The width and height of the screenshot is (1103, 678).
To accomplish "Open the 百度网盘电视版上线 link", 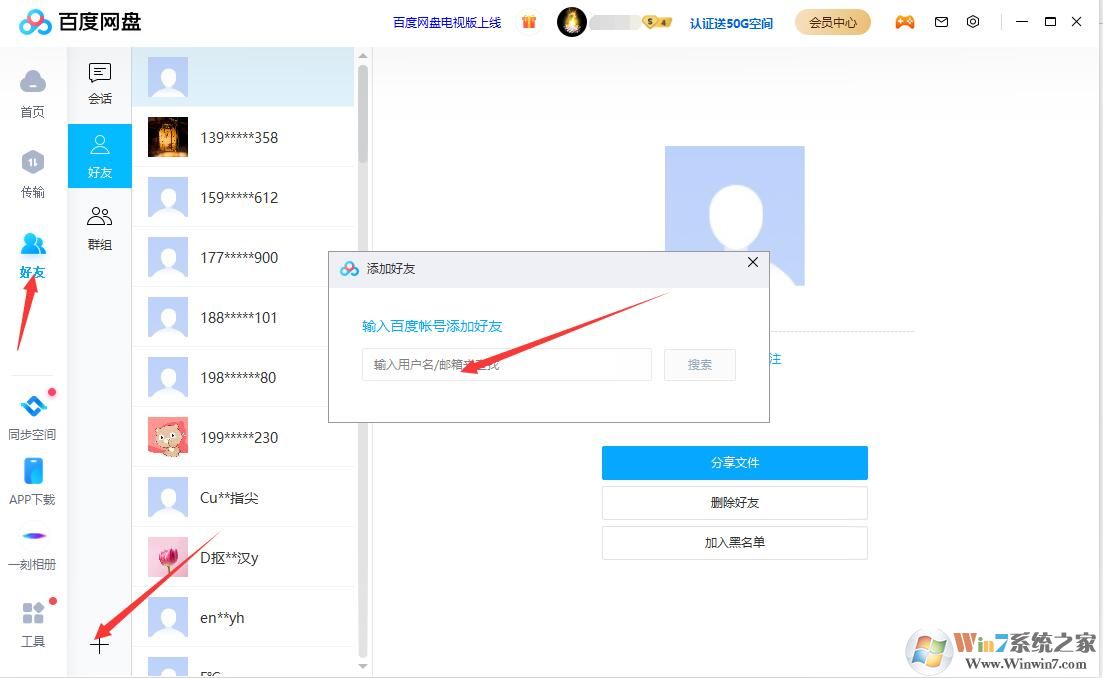I will coord(446,22).
